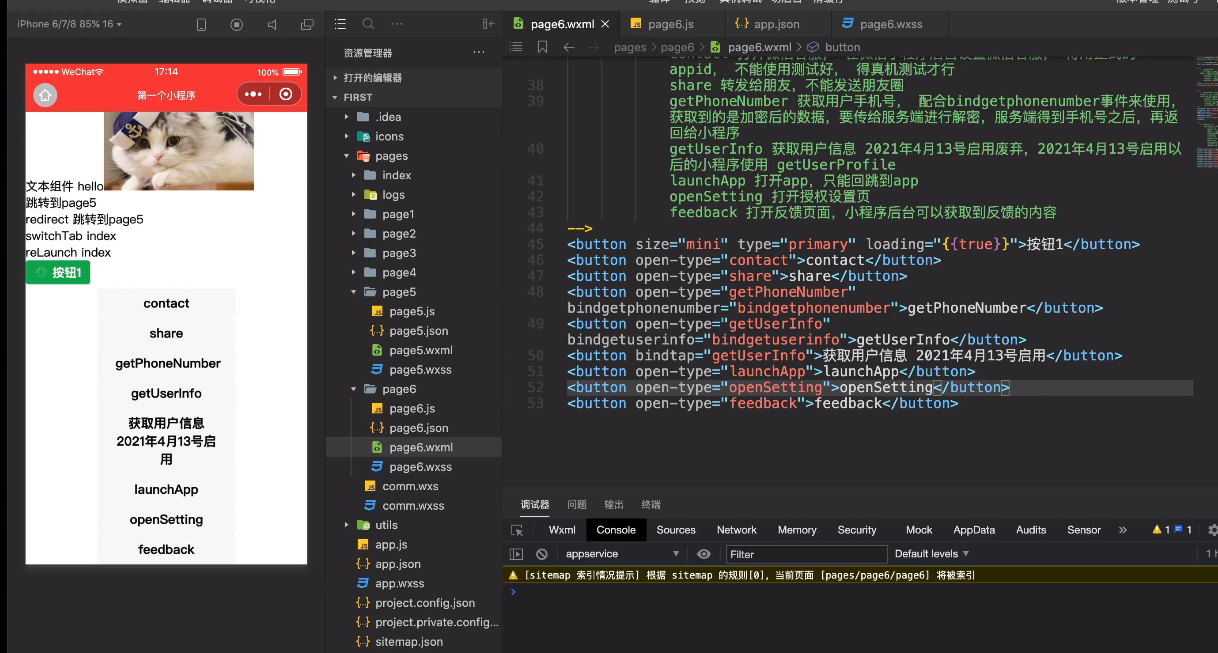The image size is (1218, 653).
Task: Click the bookmark icon in editor toolbar
Action: point(542,47)
